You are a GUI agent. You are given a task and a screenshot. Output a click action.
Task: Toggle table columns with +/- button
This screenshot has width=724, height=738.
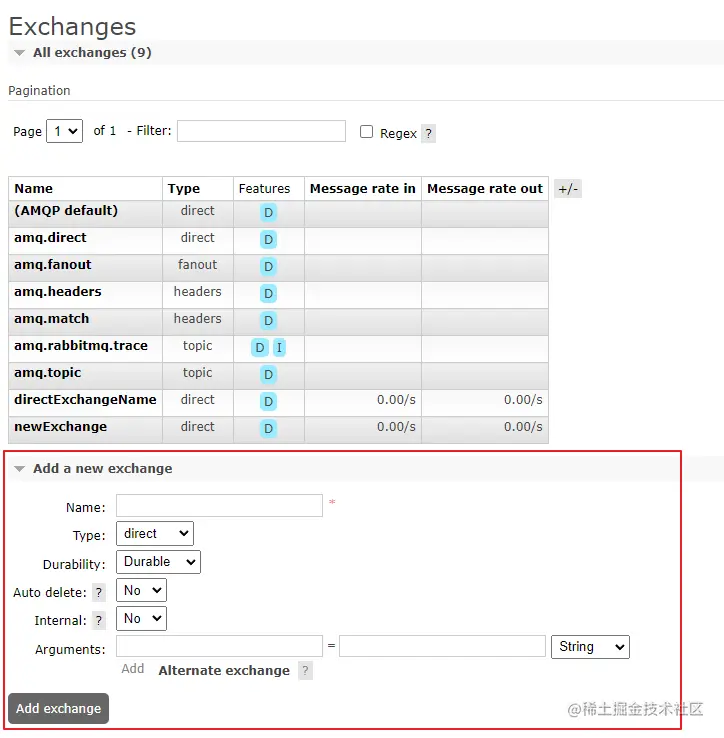[x=568, y=189]
